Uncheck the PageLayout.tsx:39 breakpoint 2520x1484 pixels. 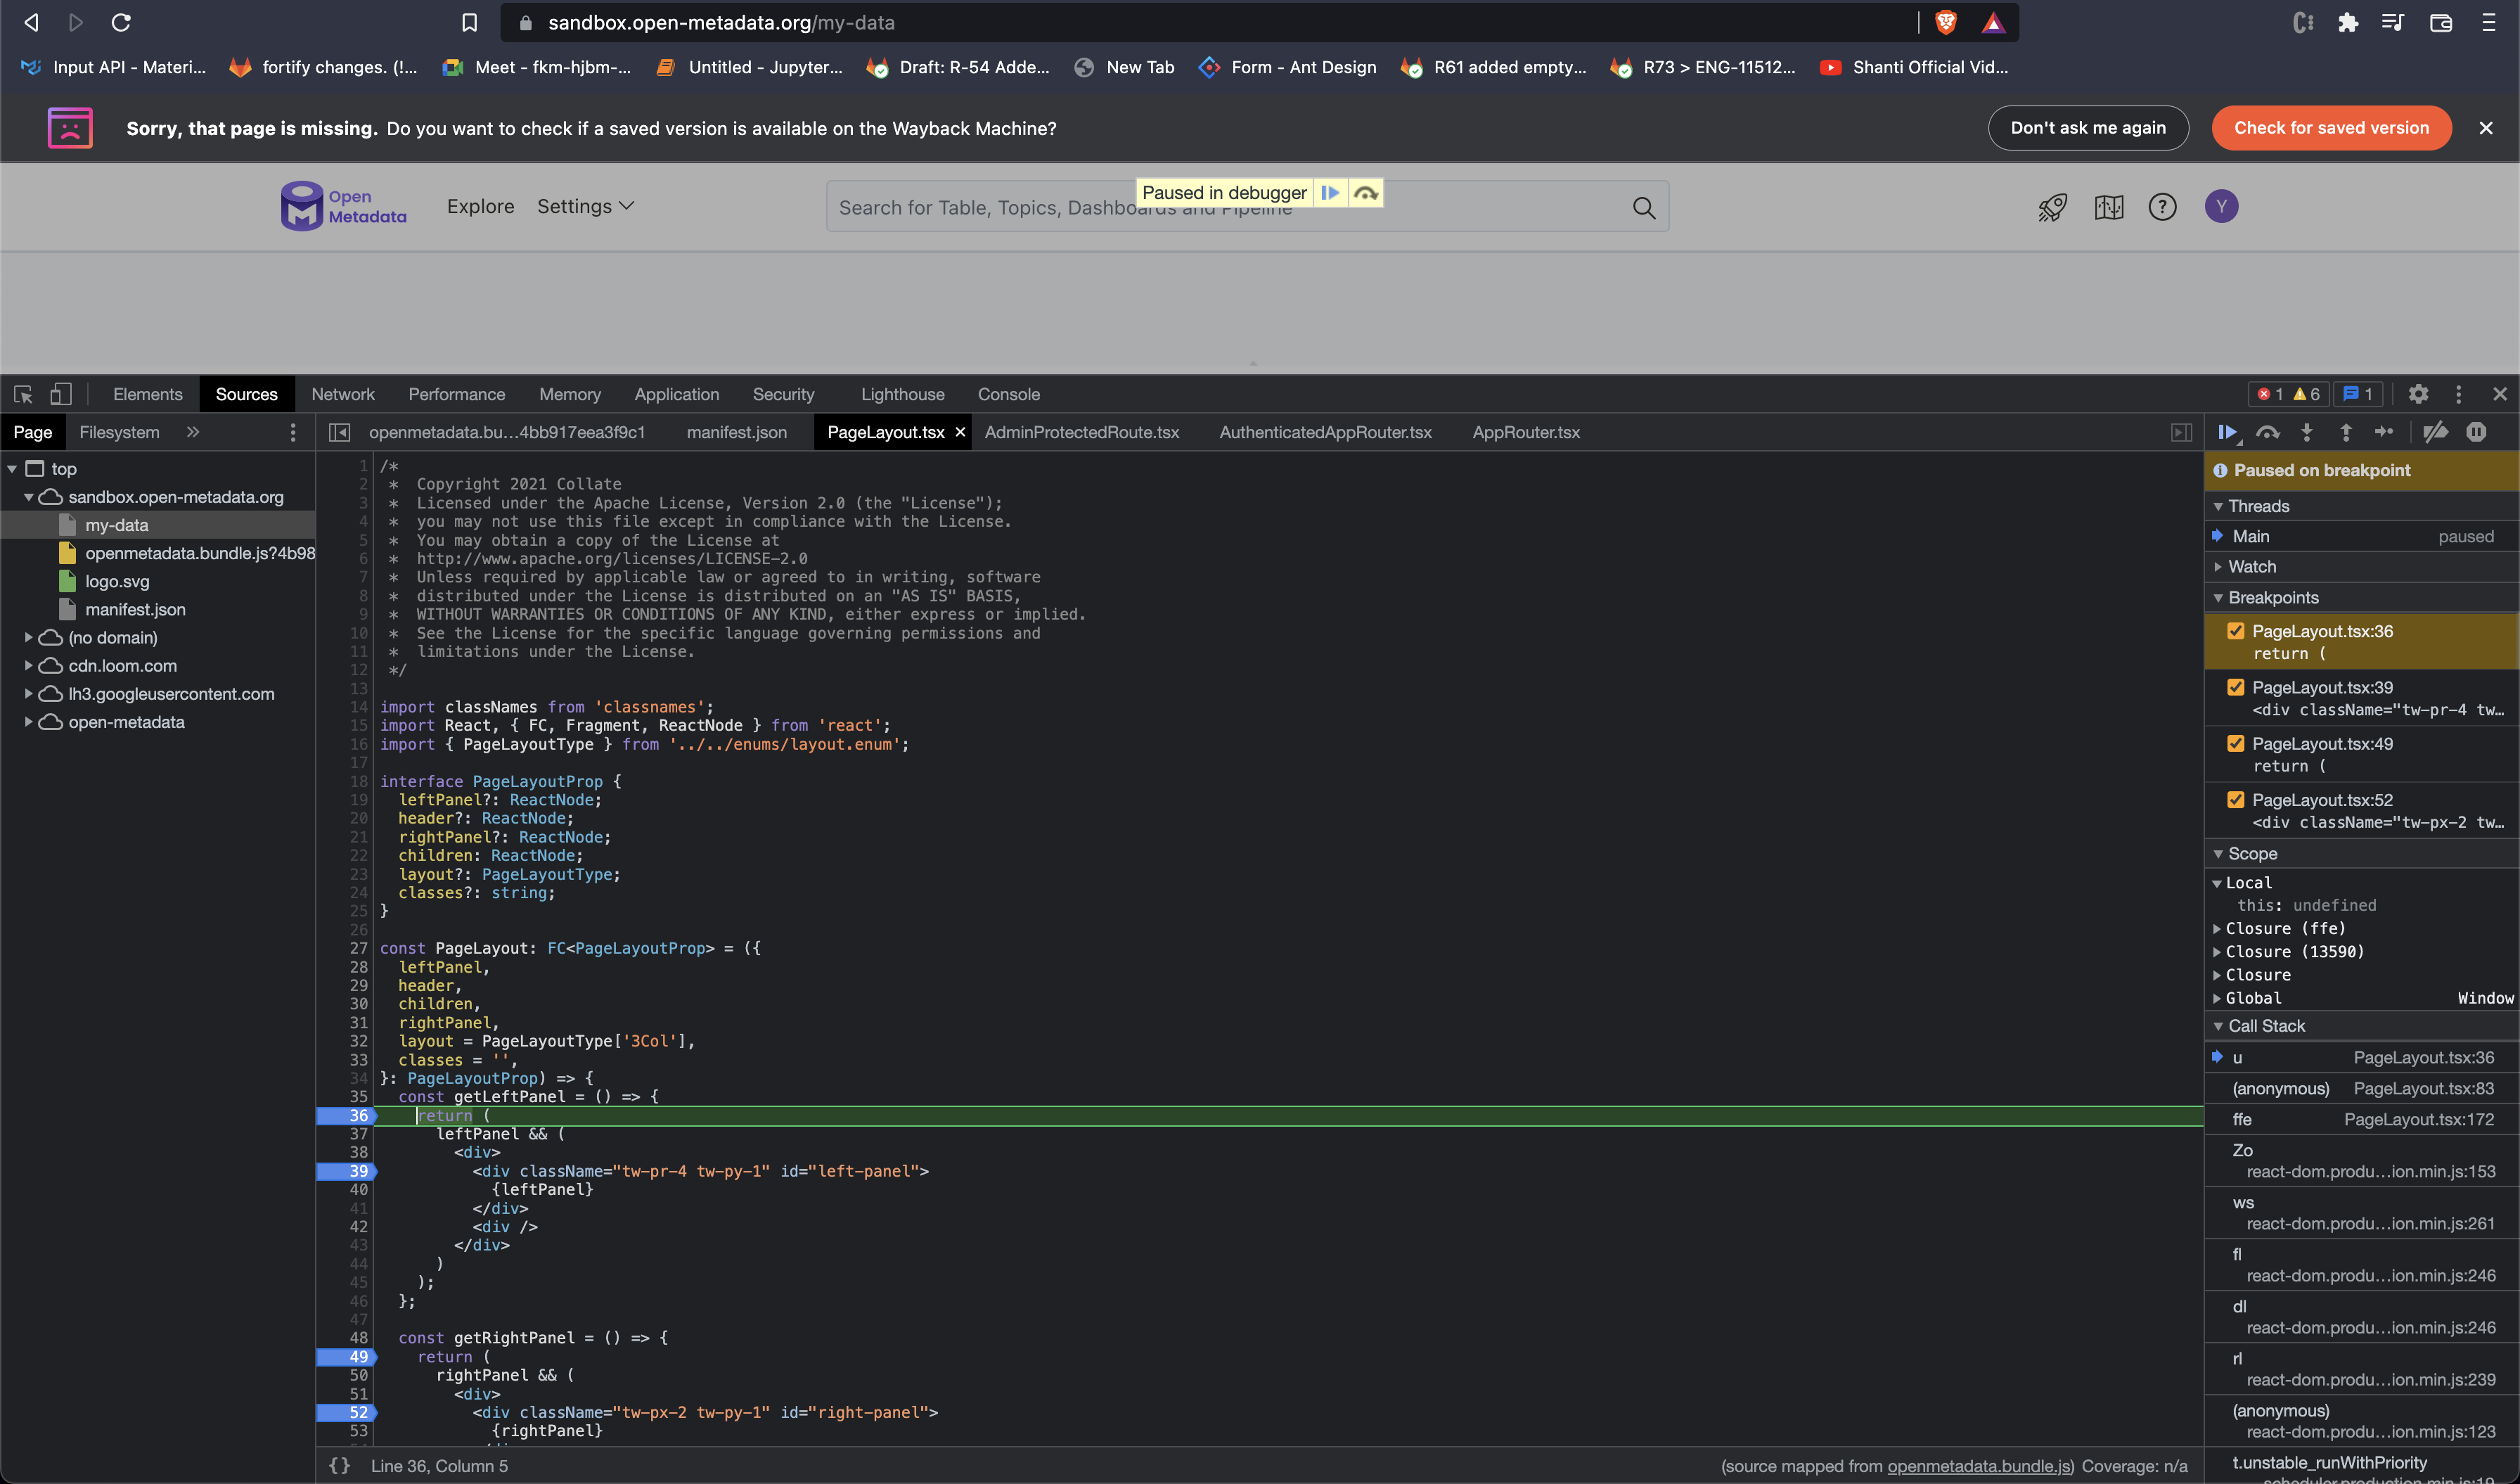point(2236,687)
